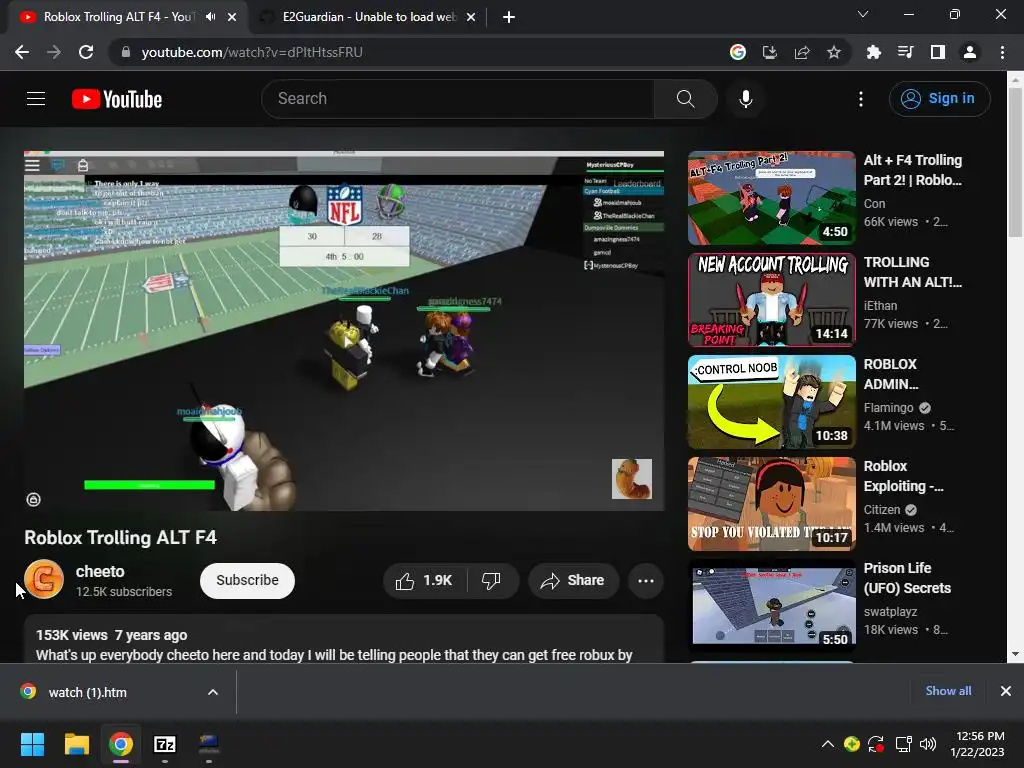Expand the video description box
Viewport: 1024px width, 768px height.
pyautogui.click(x=344, y=639)
